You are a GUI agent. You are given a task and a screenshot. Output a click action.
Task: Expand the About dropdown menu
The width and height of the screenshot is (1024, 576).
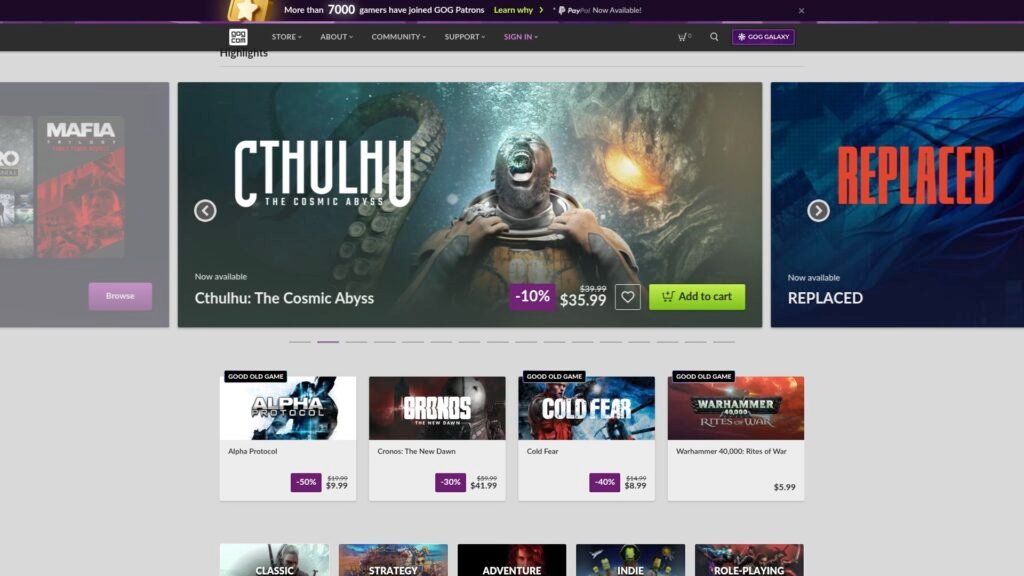click(336, 37)
